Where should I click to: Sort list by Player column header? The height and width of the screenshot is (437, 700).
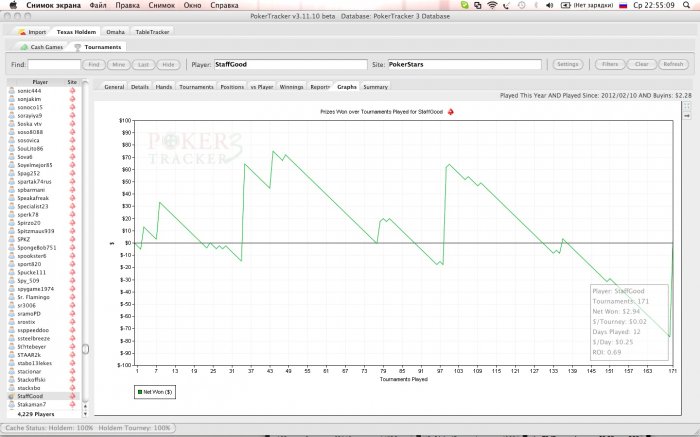[40, 82]
